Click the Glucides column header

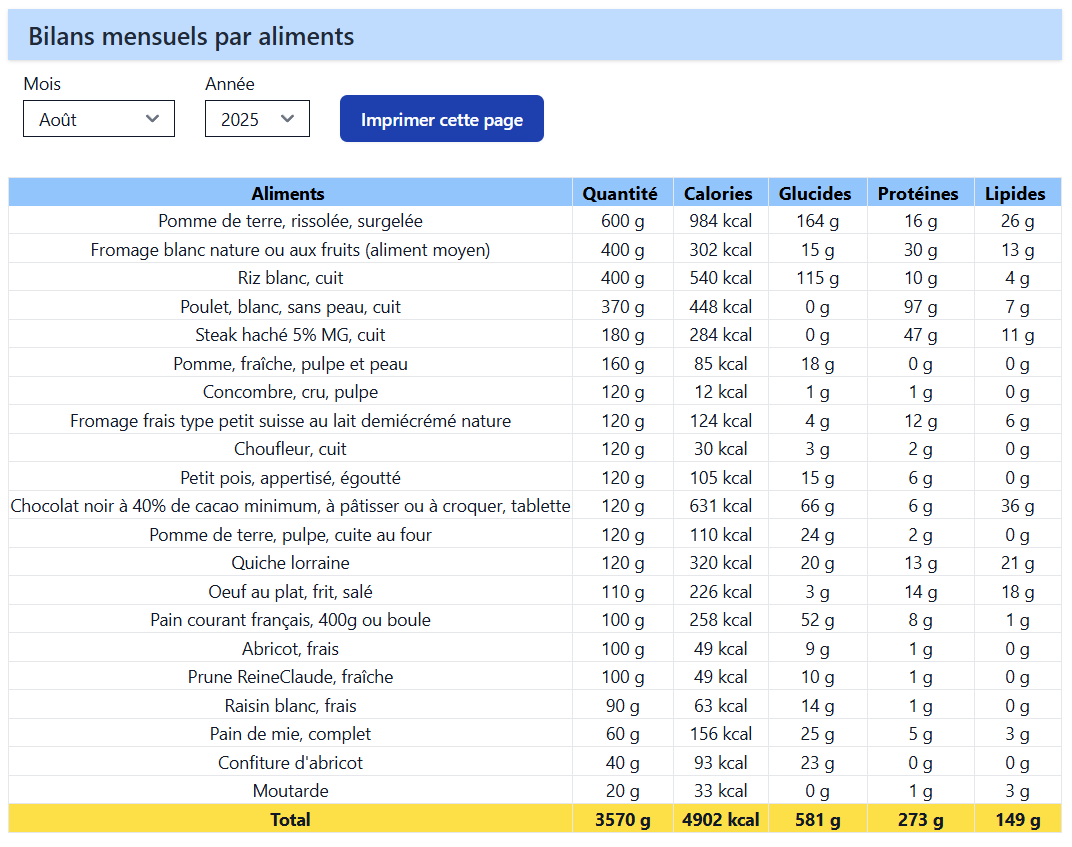tap(818, 193)
